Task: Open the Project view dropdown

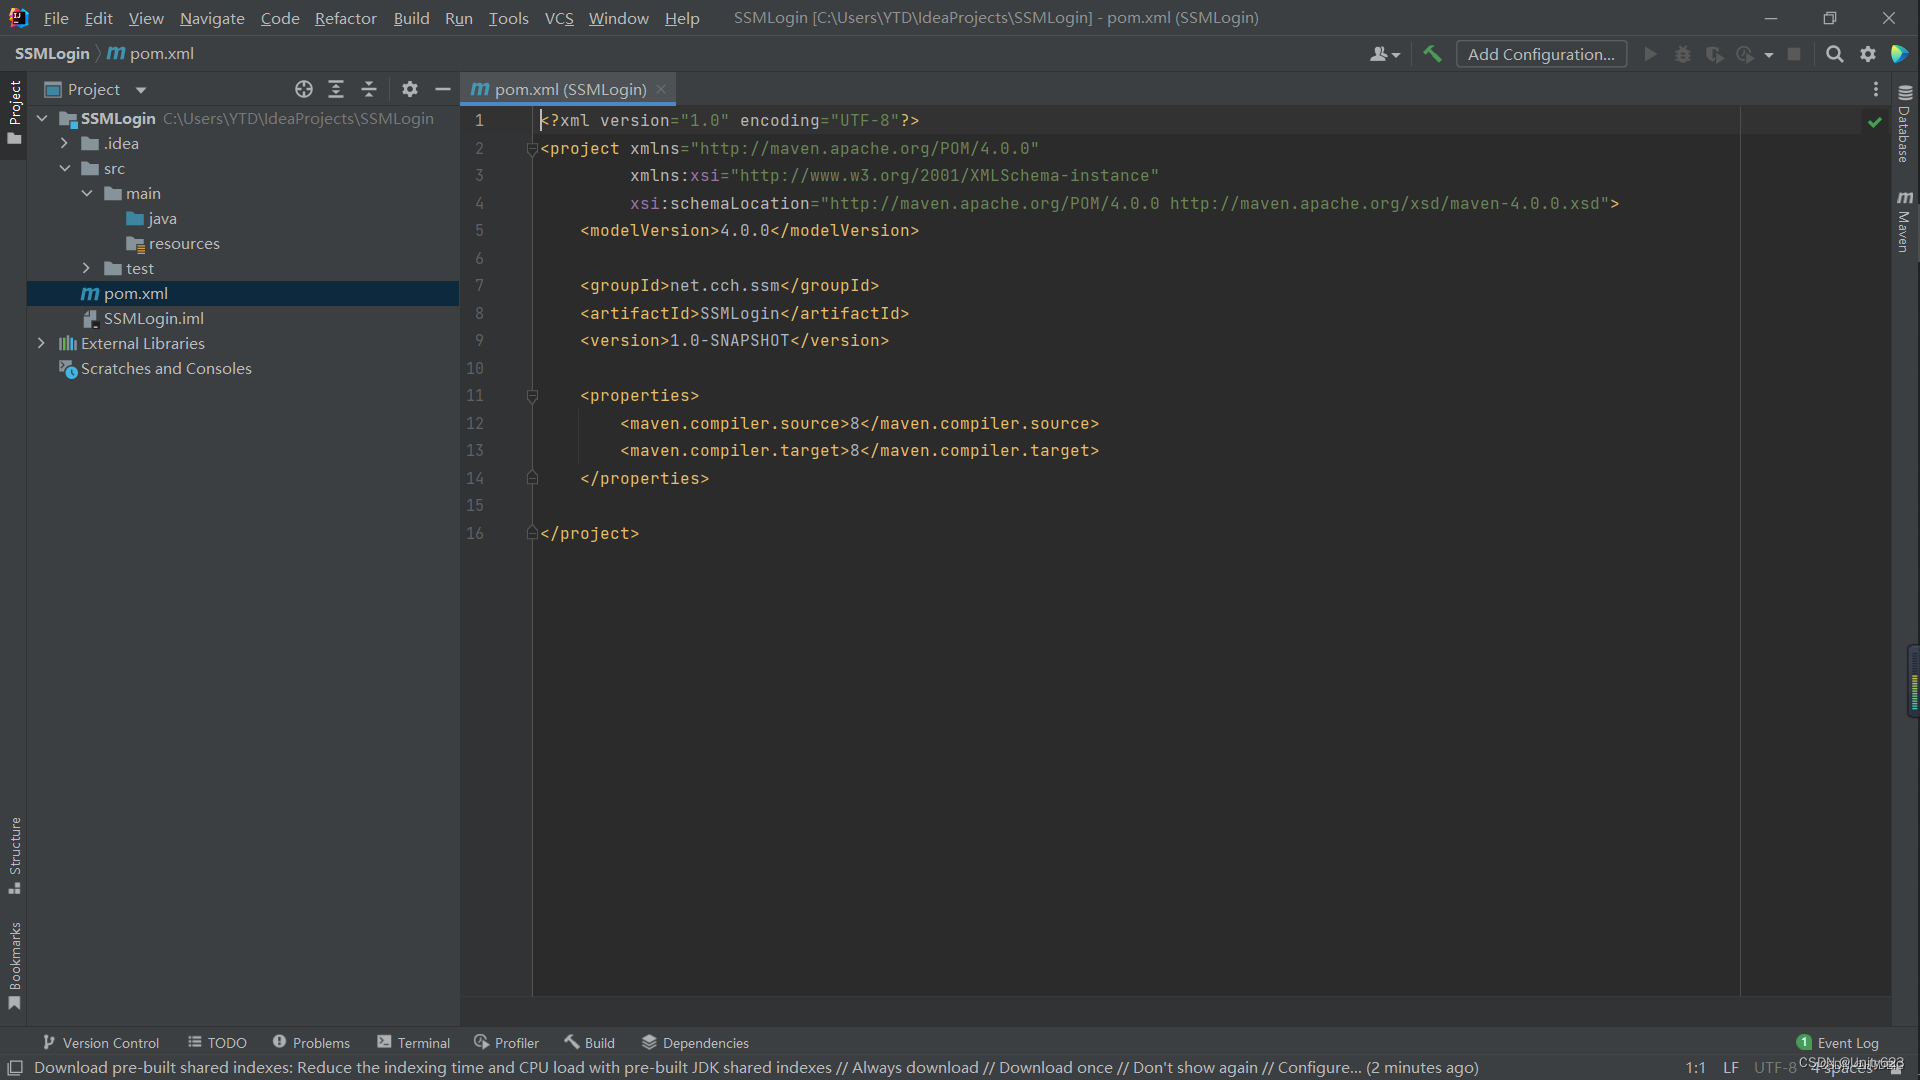Action: 141,90
